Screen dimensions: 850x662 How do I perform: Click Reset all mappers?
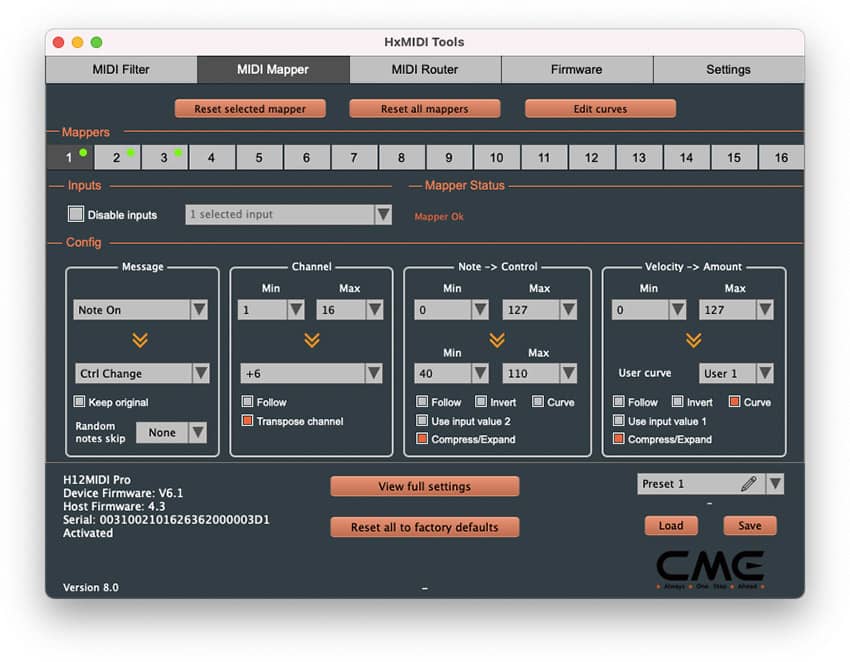click(424, 108)
